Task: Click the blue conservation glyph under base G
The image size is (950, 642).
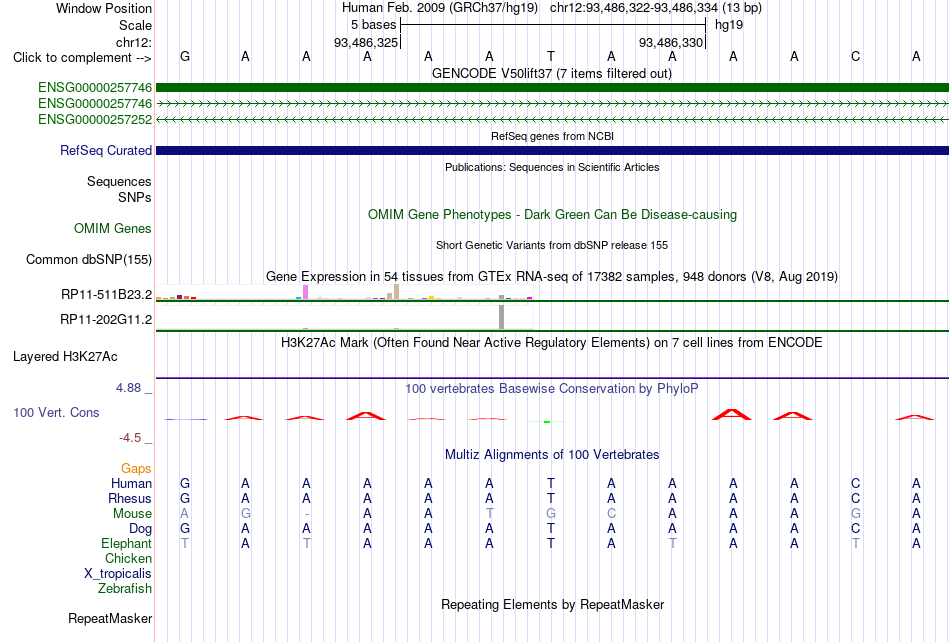Action: pyautogui.click(x=185, y=419)
